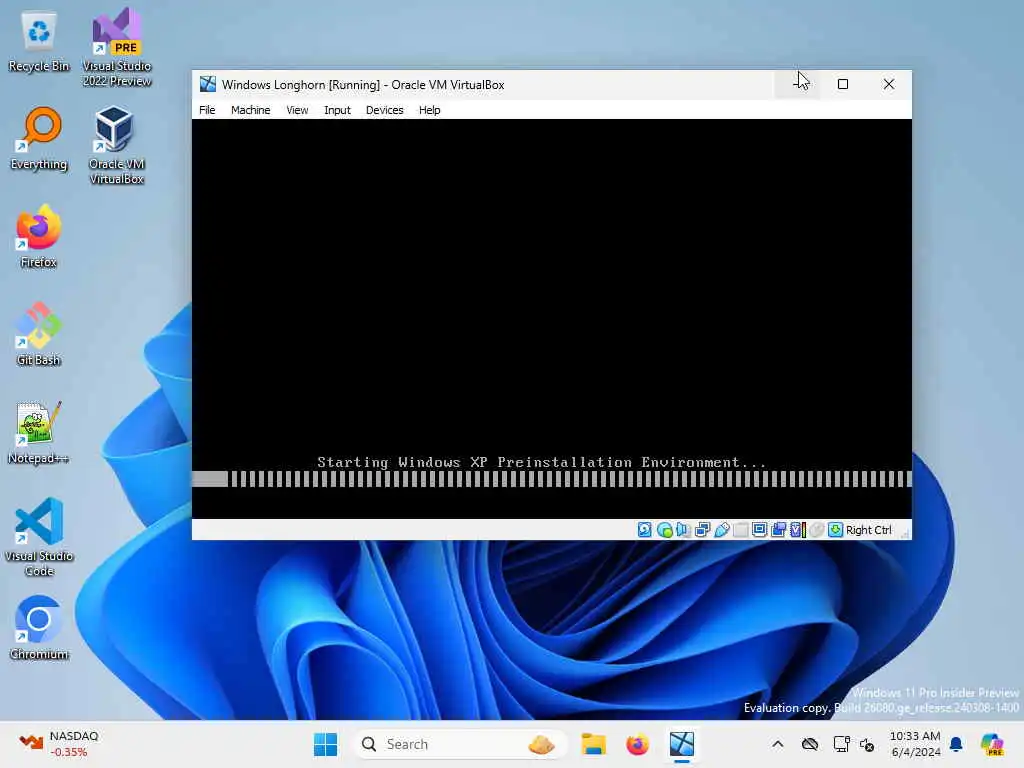Image resolution: width=1024 pixels, height=768 pixels.
Task: Open Firefox from the taskbar
Action: point(637,744)
